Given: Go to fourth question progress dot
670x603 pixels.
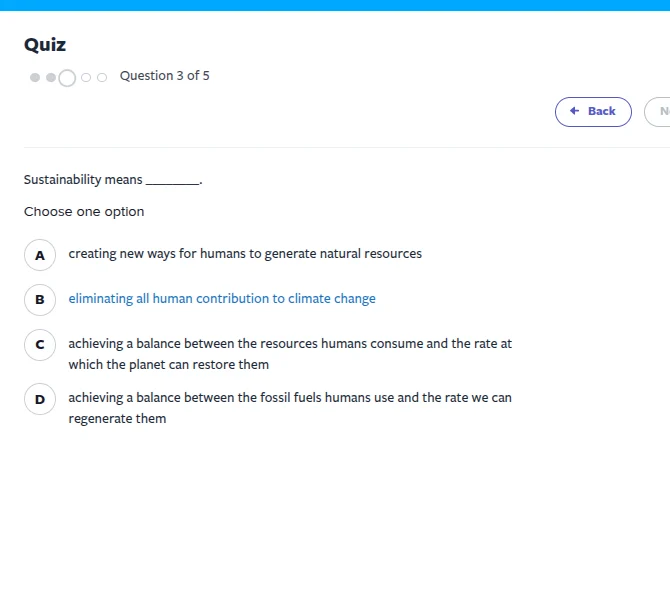Looking at the screenshot, I should pos(86,77).
